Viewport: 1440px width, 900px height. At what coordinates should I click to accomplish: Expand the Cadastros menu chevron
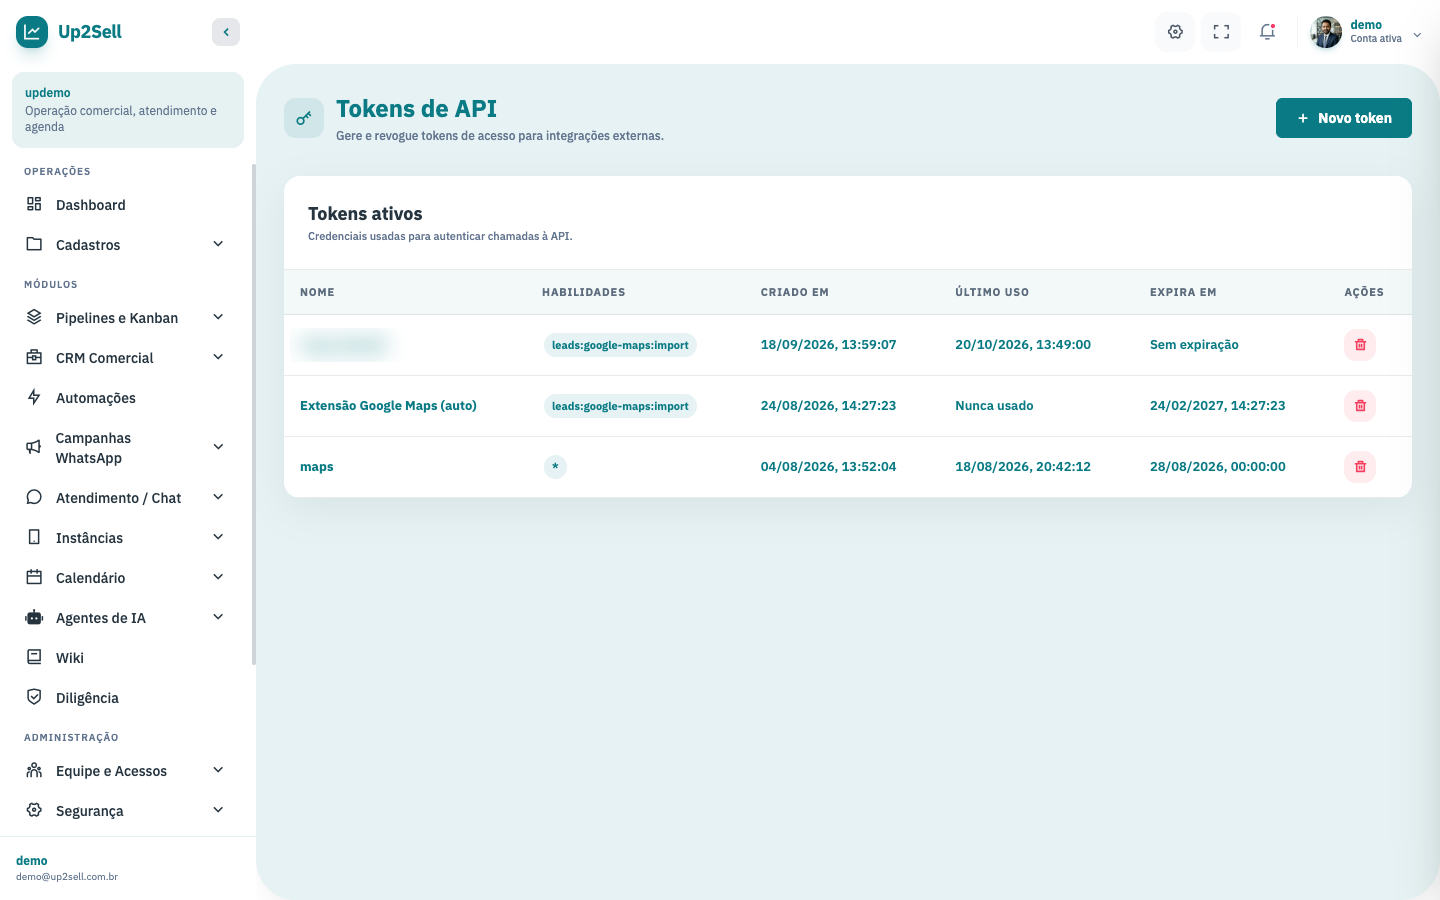point(218,244)
